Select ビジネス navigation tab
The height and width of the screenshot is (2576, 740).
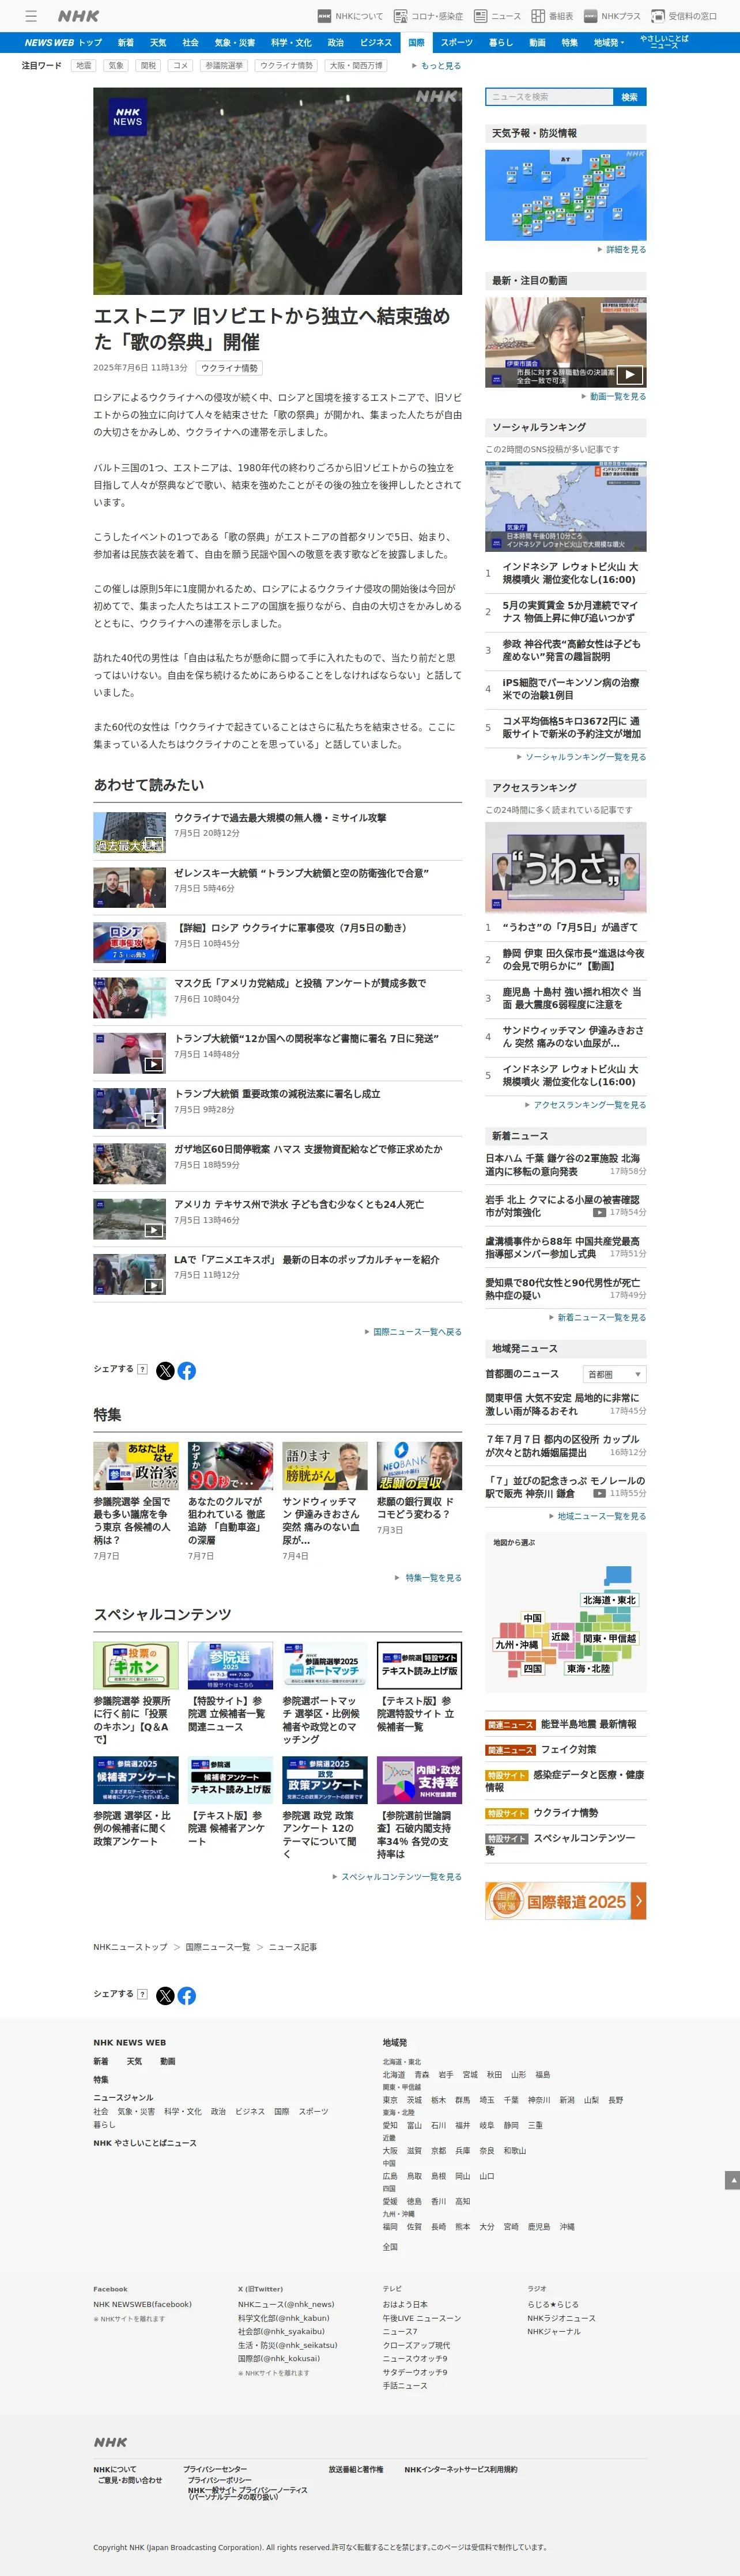pos(375,43)
